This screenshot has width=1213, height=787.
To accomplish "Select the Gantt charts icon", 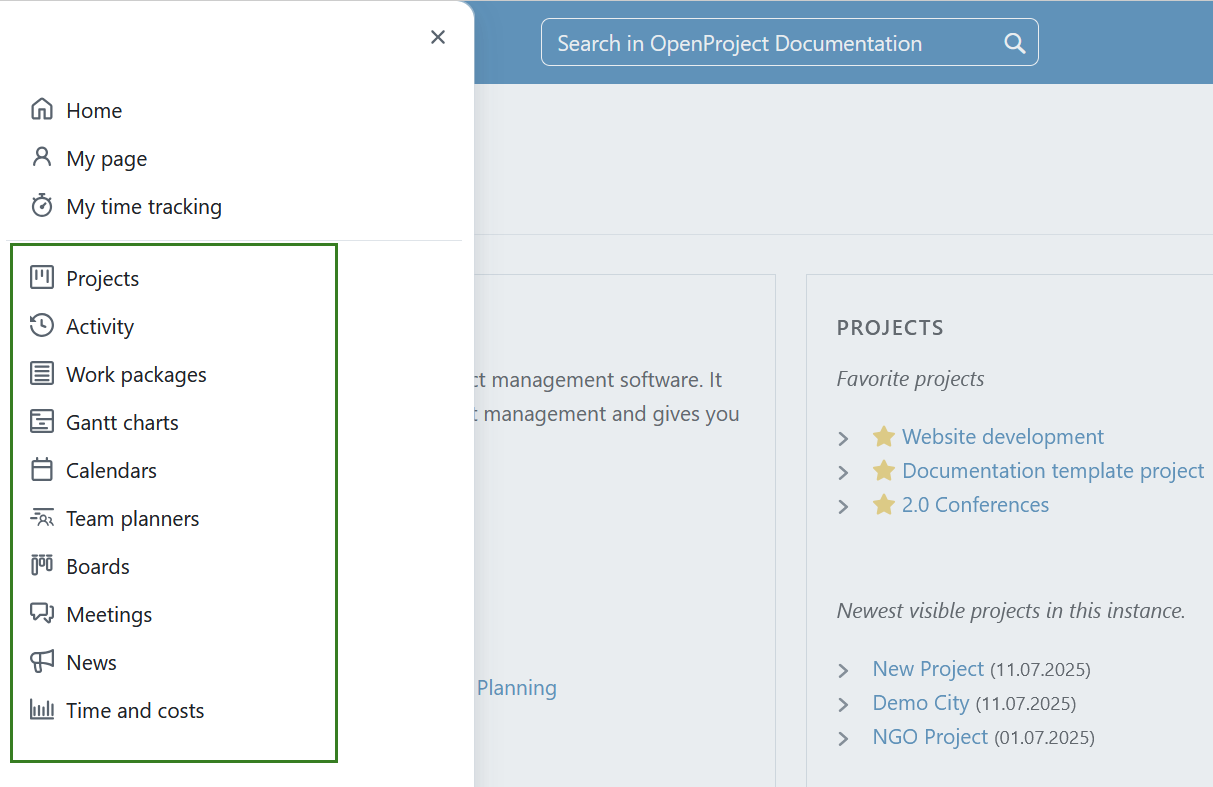I will [41, 421].
